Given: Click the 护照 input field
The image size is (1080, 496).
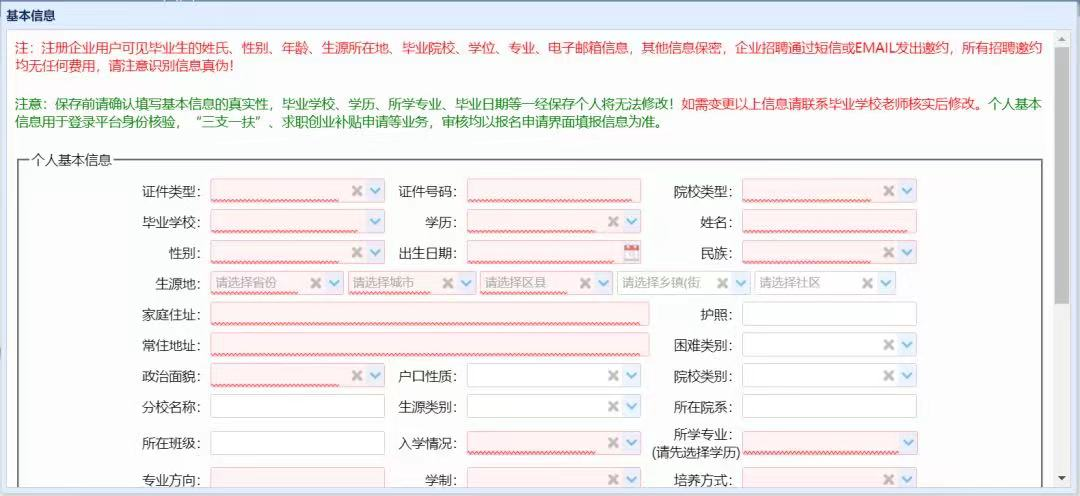Looking at the screenshot, I should click(x=829, y=314).
